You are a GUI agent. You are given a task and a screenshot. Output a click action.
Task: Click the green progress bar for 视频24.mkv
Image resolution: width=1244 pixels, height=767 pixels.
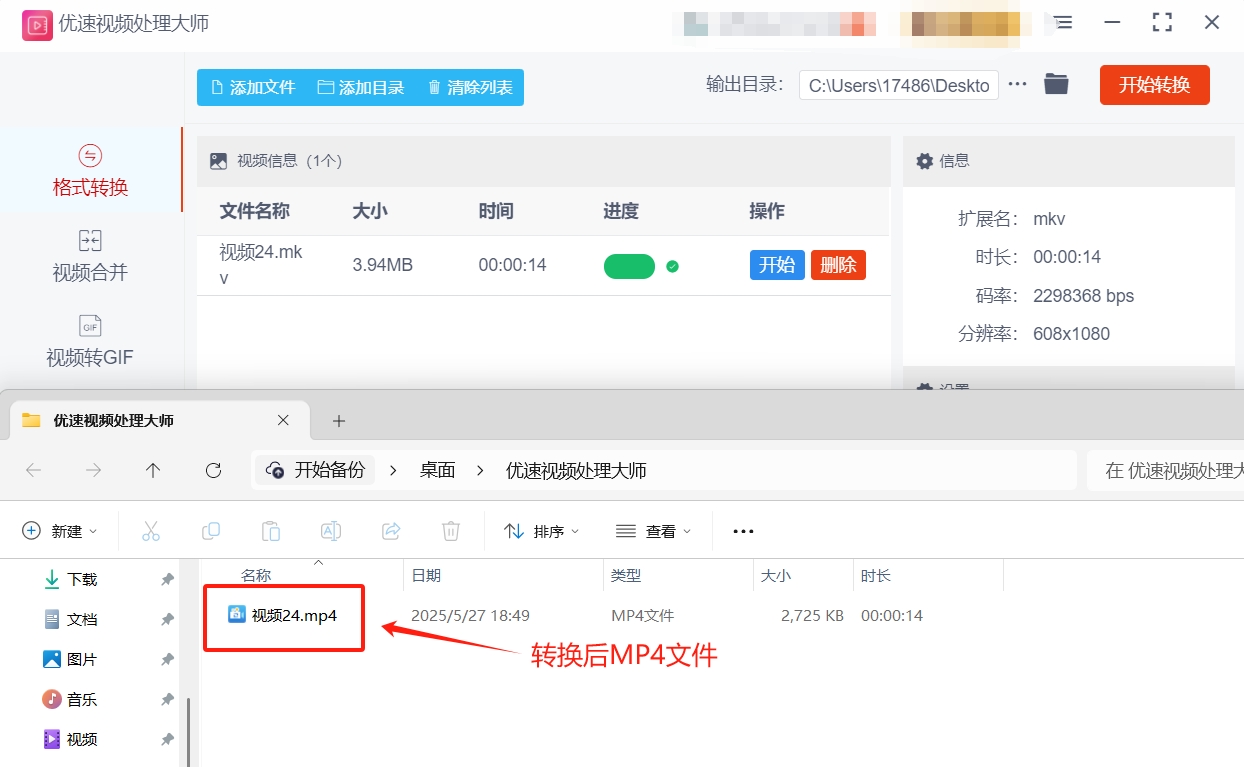(x=629, y=266)
